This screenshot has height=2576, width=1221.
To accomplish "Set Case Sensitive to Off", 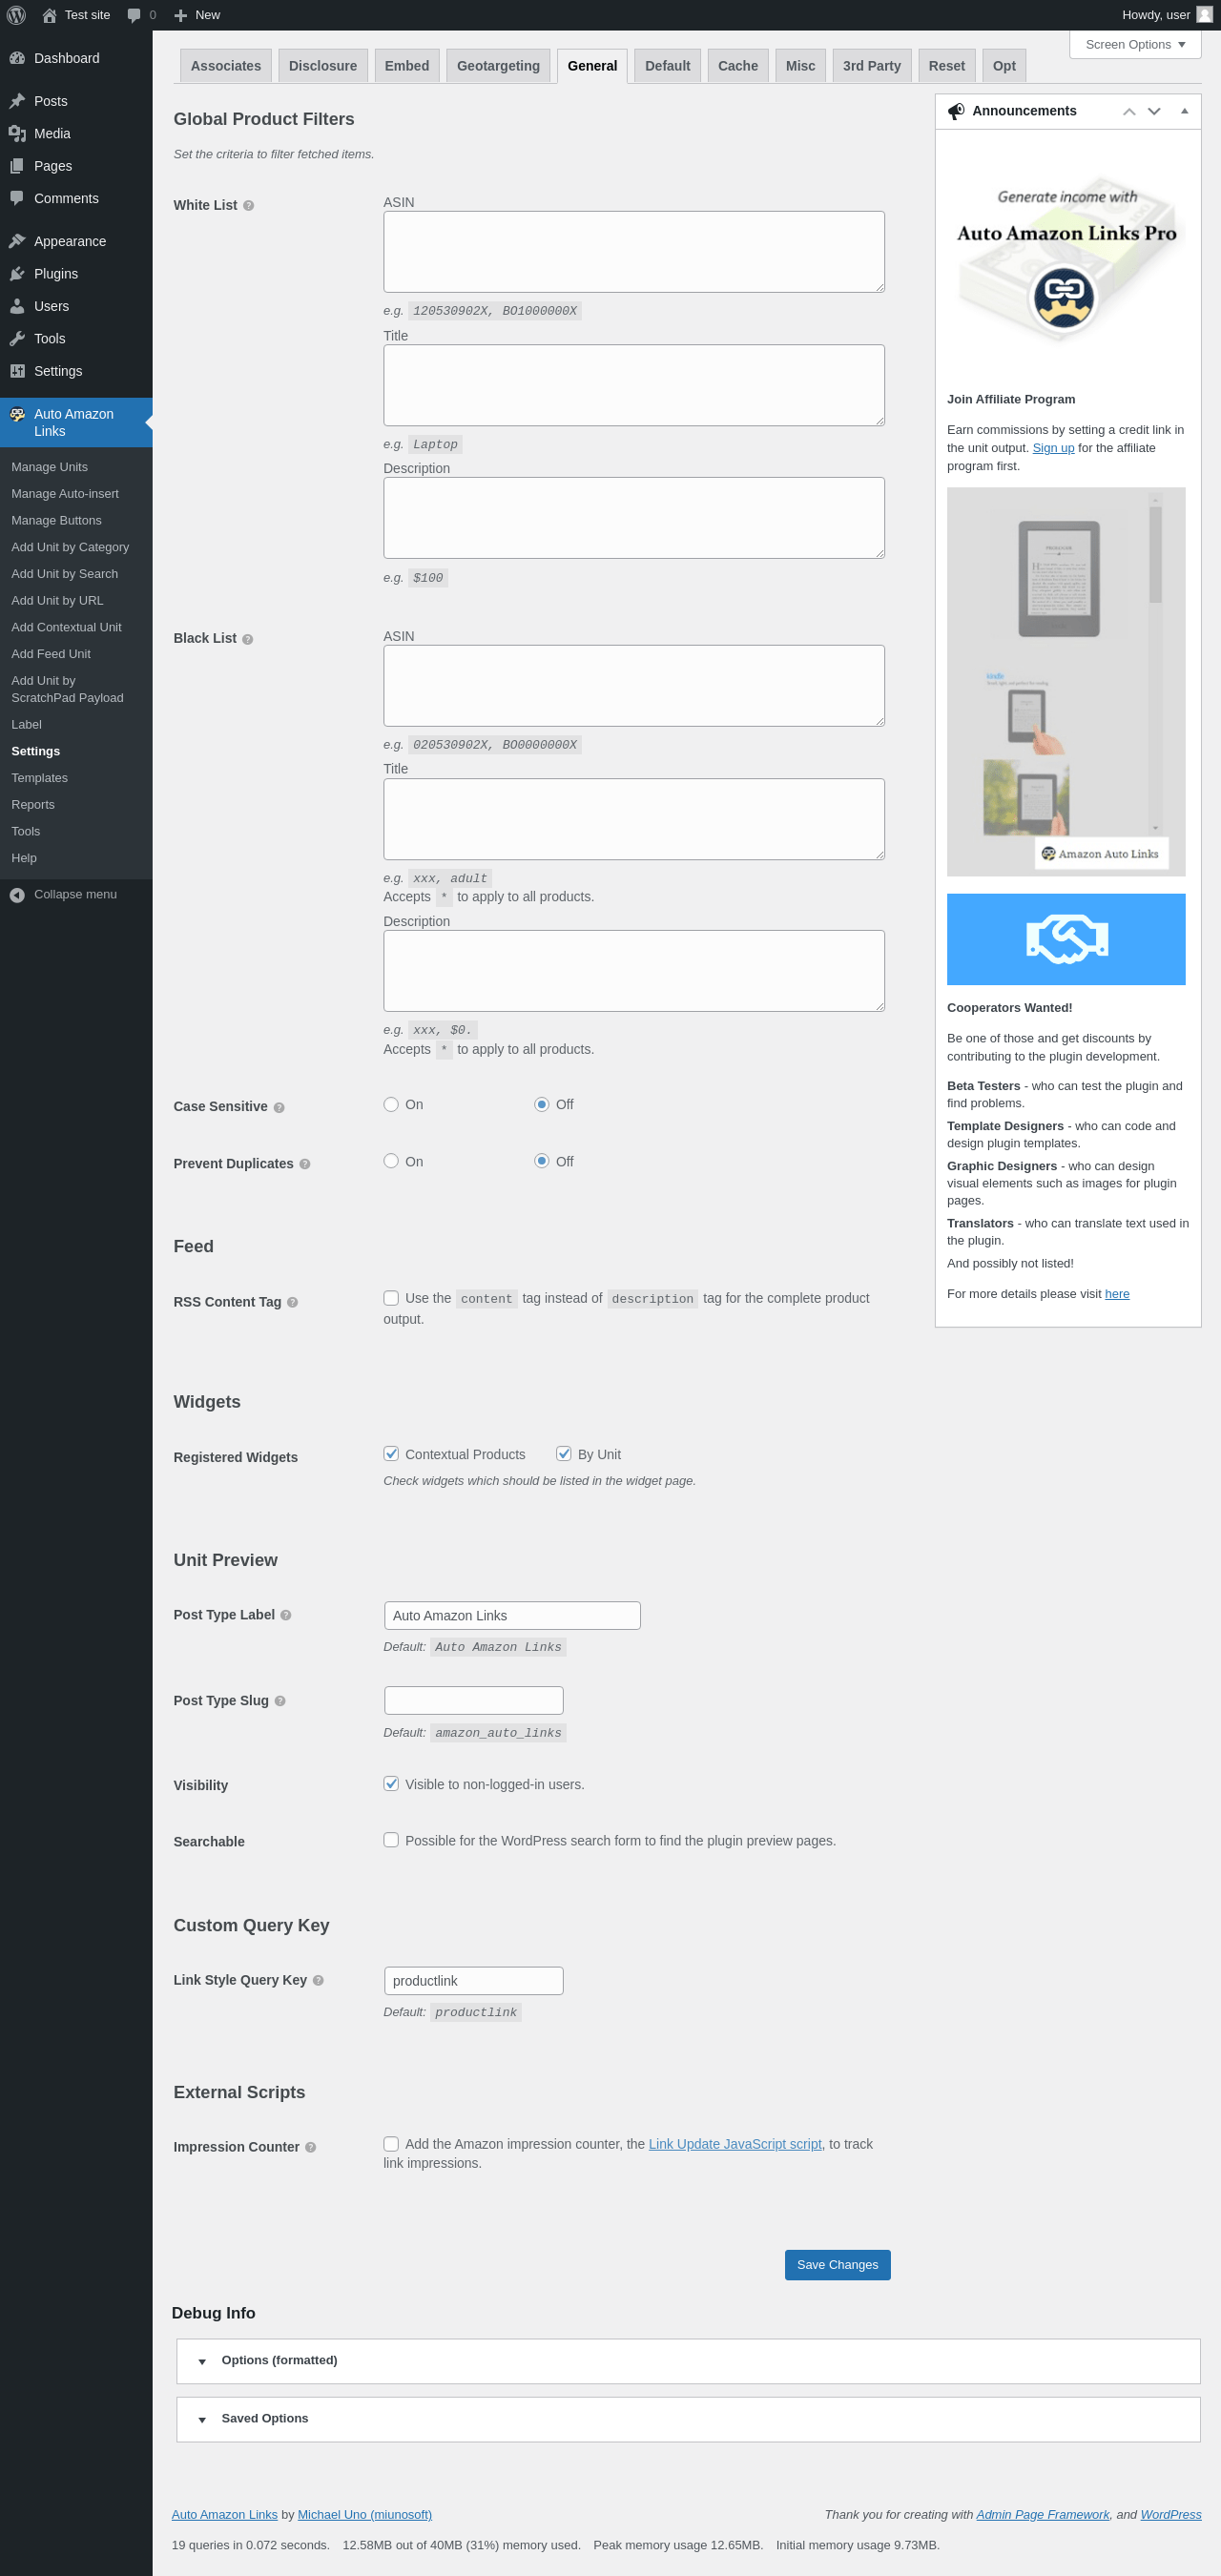I will pyautogui.click(x=542, y=1105).
